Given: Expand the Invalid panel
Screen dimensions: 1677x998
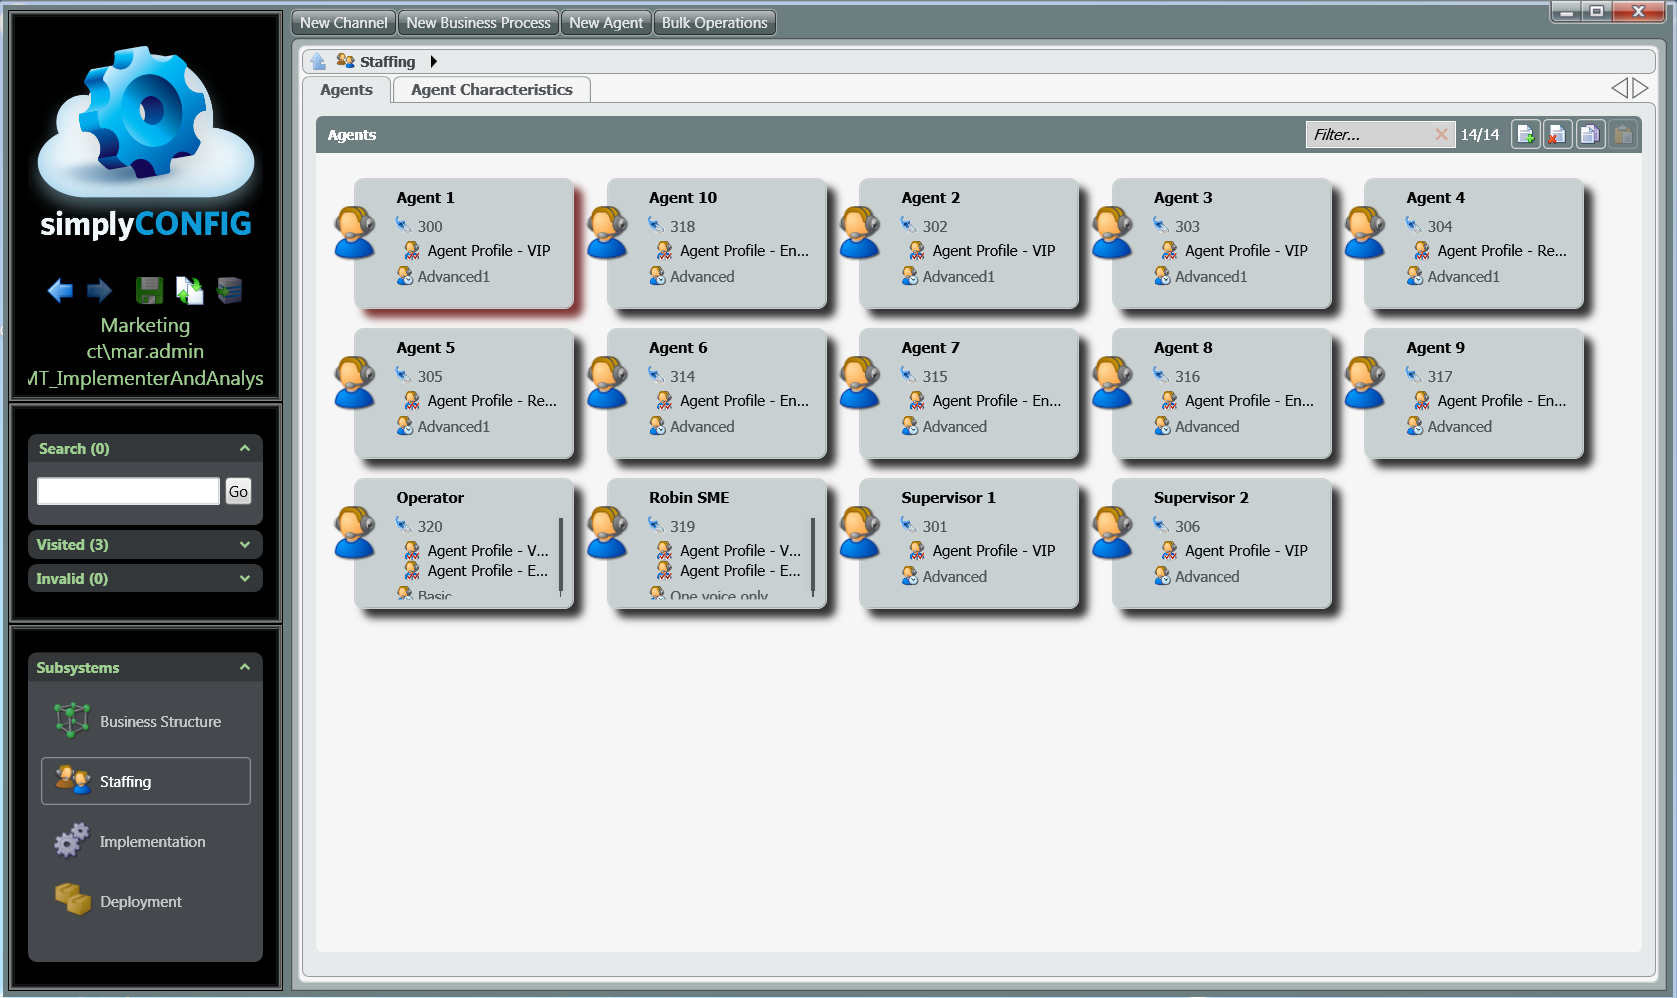Looking at the screenshot, I should click(245, 579).
